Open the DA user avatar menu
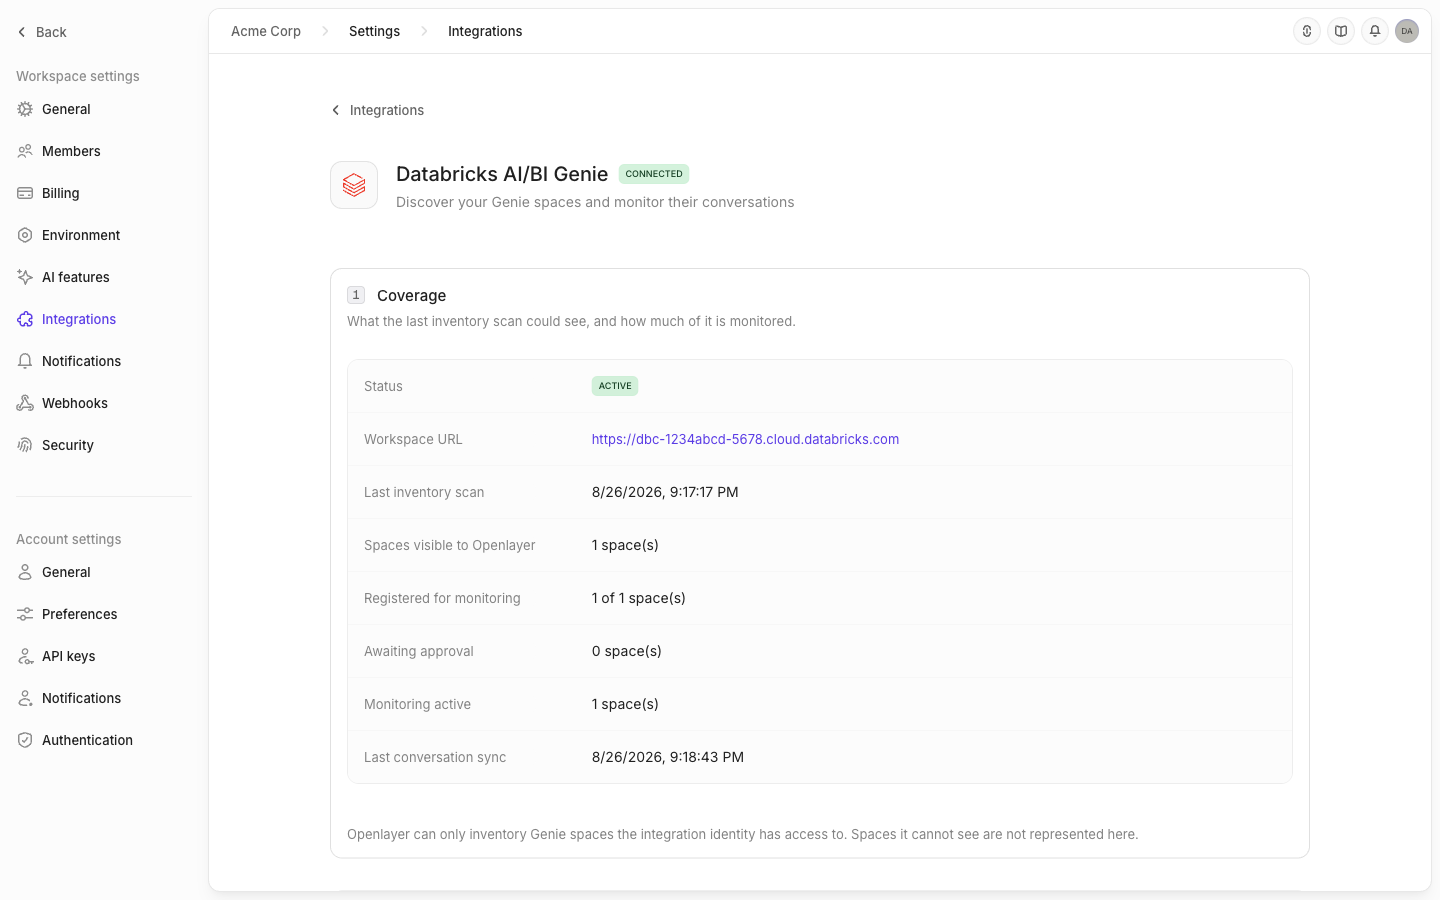The width and height of the screenshot is (1440, 900). point(1407,31)
